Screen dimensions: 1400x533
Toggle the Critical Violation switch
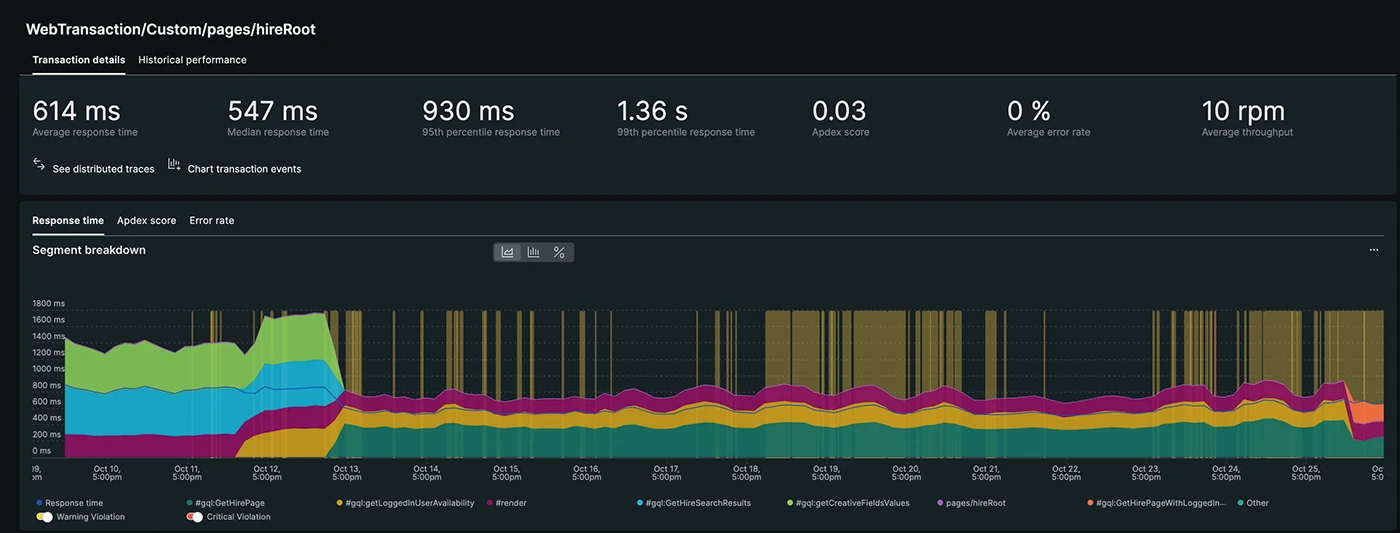[x=194, y=517]
